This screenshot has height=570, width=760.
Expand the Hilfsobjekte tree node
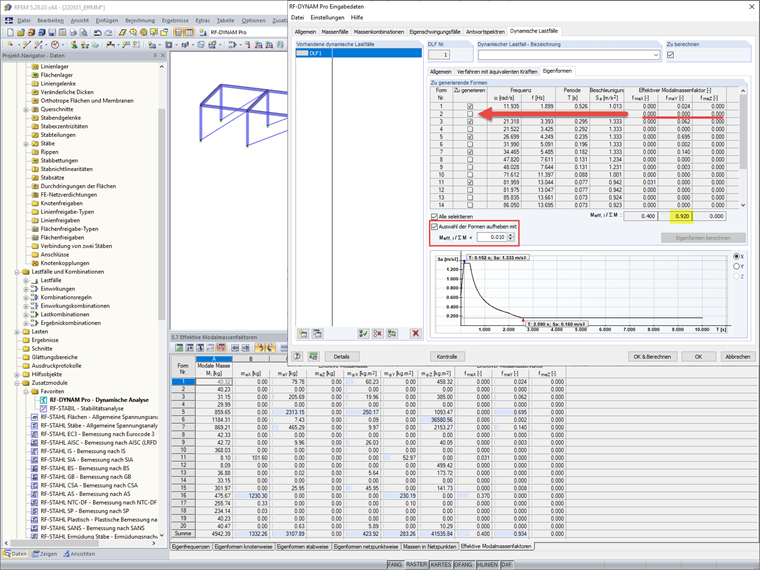[17, 375]
